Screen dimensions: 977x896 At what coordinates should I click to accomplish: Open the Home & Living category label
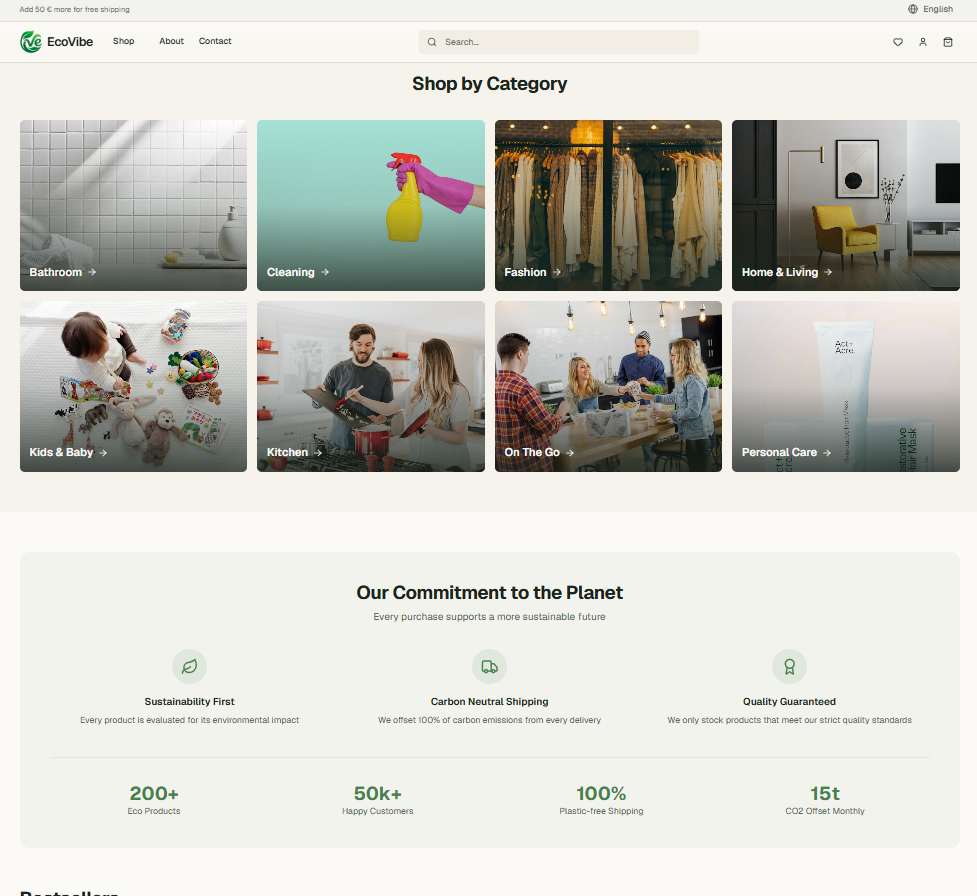point(779,272)
